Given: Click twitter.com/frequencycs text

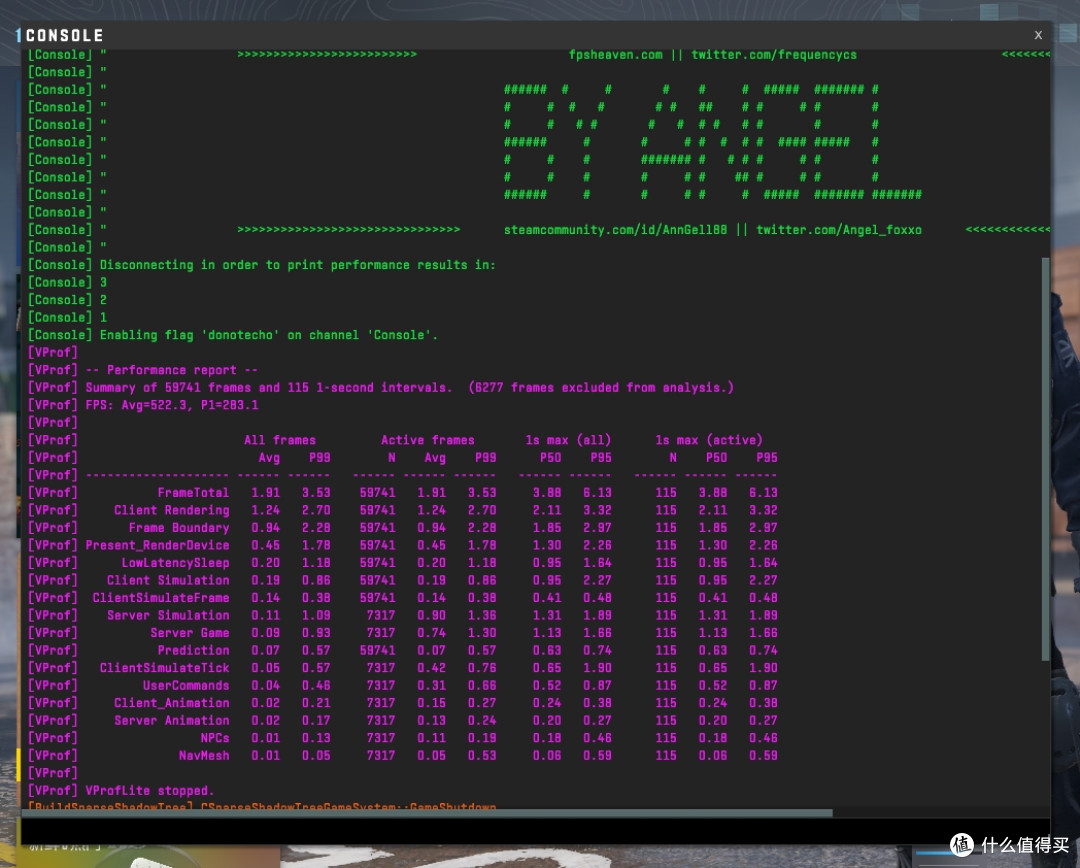Looking at the screenshot, I should coord(774,54).
